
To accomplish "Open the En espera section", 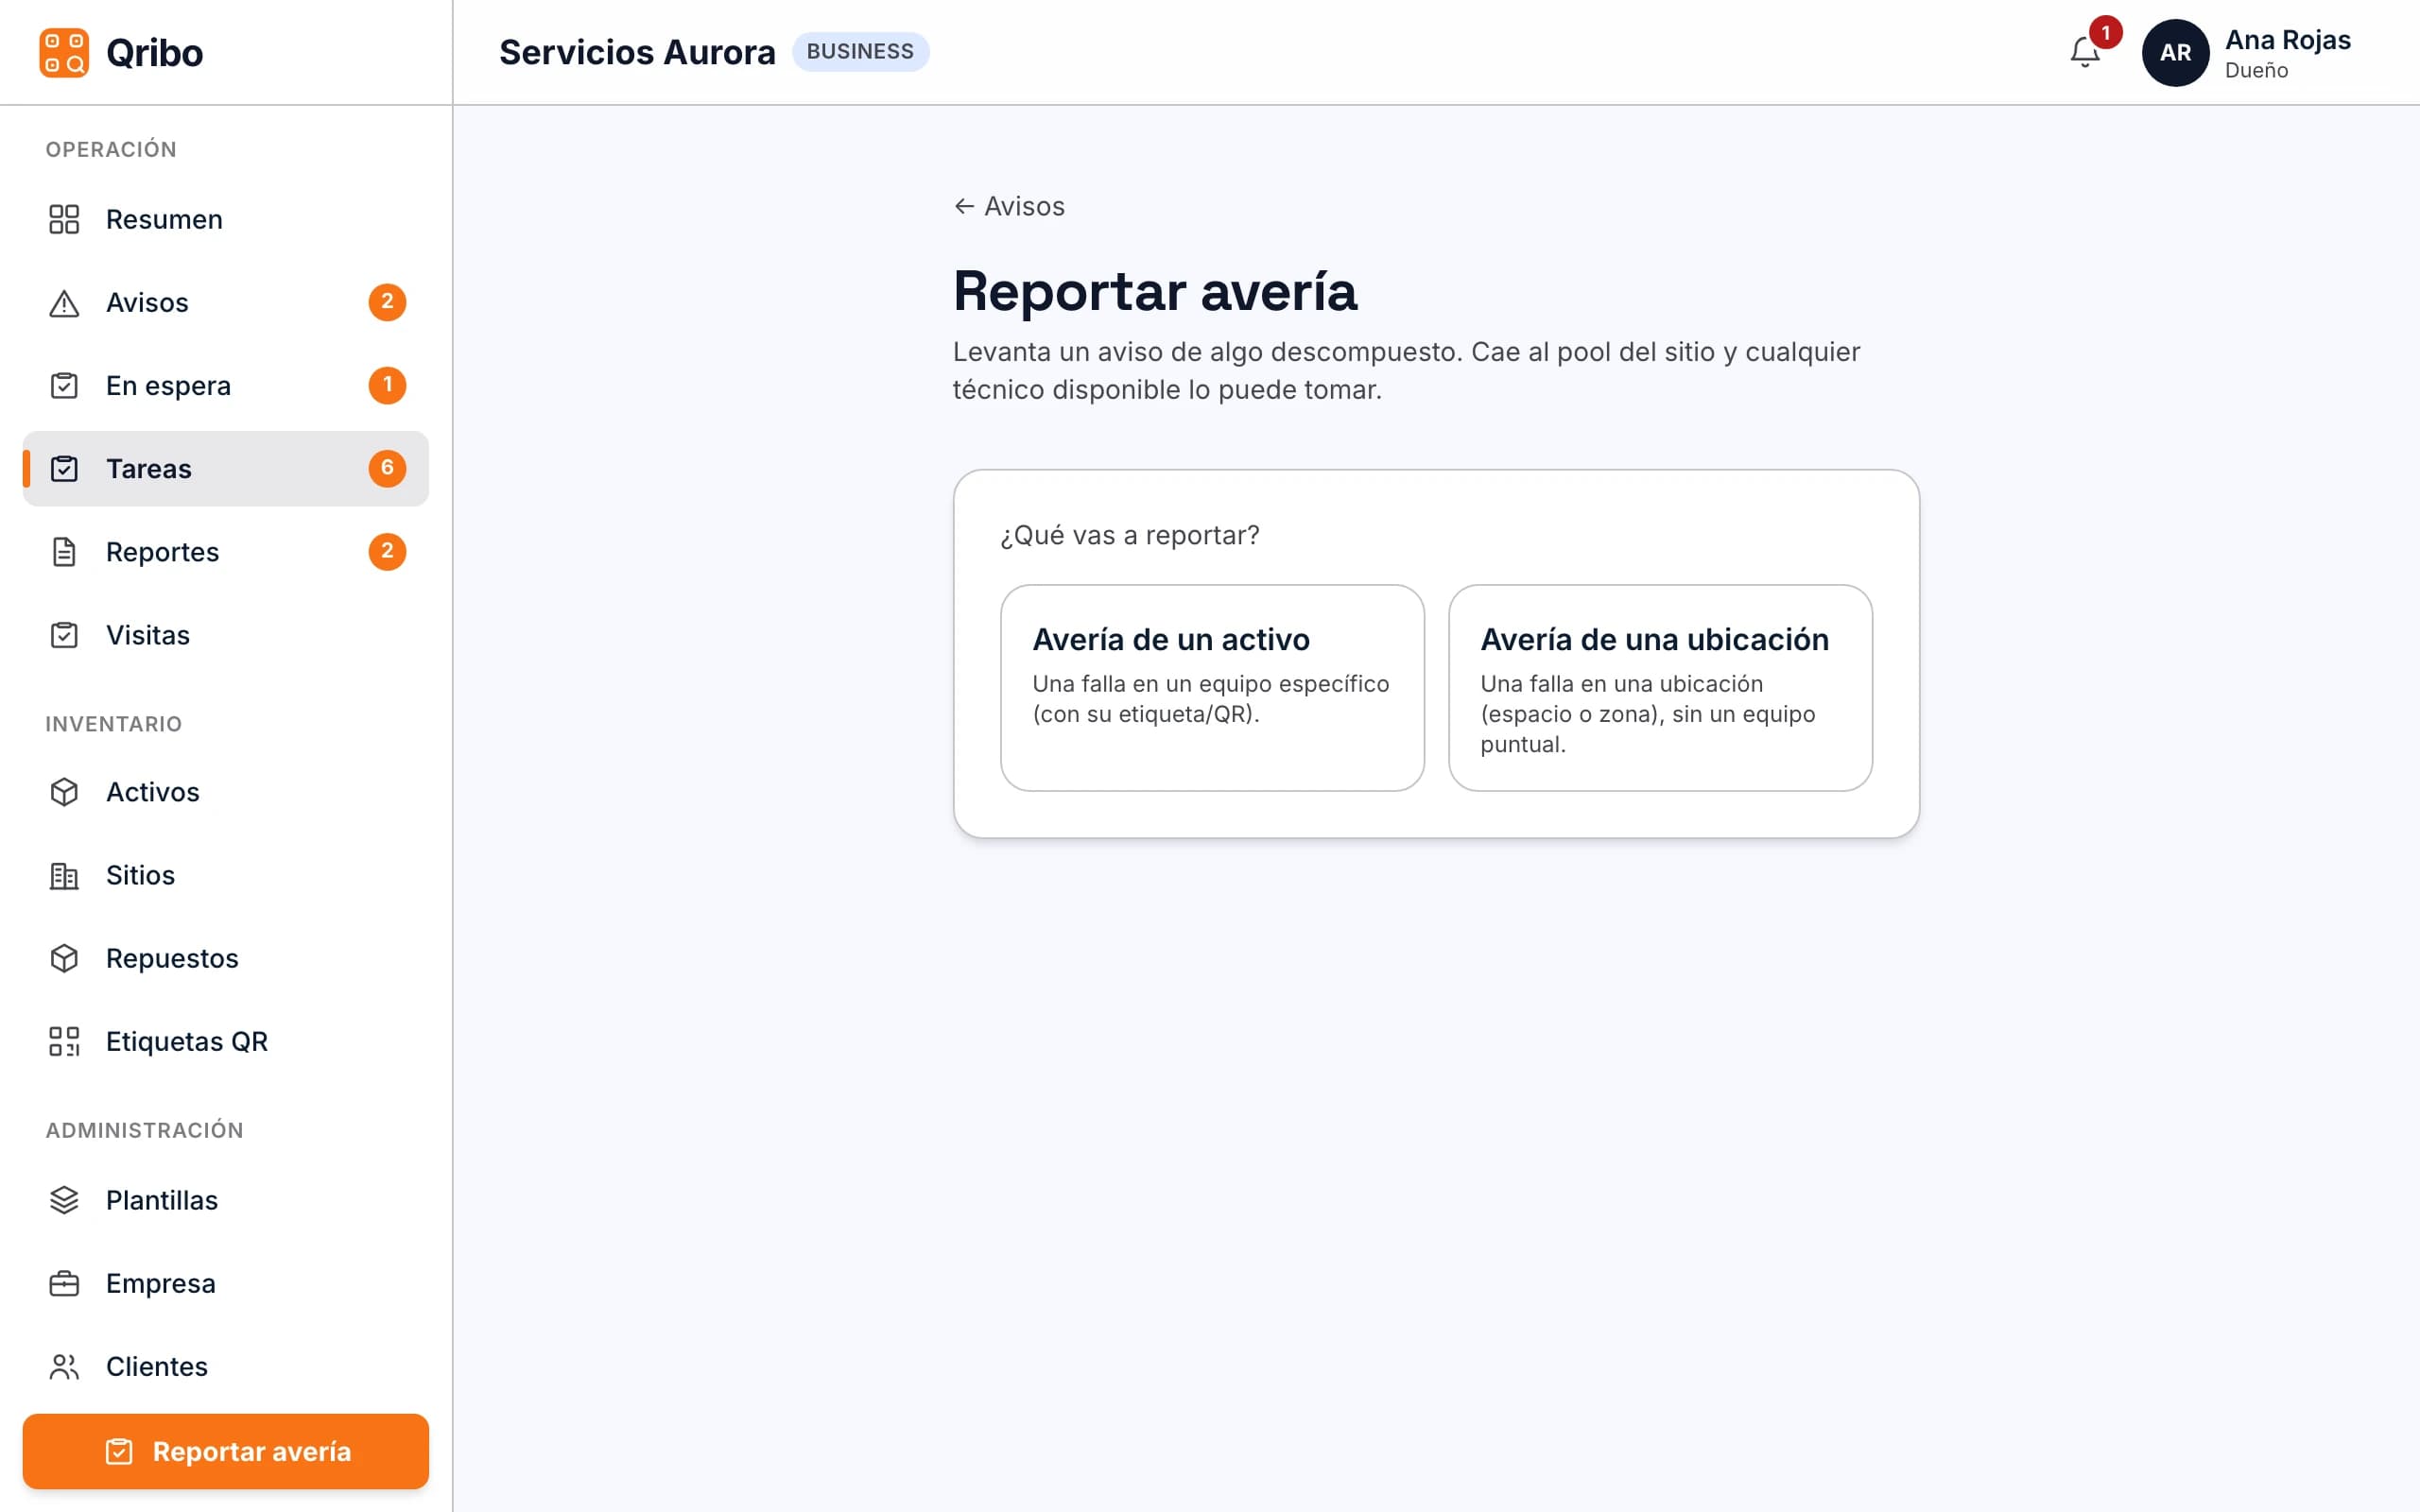I will (226, 385).
